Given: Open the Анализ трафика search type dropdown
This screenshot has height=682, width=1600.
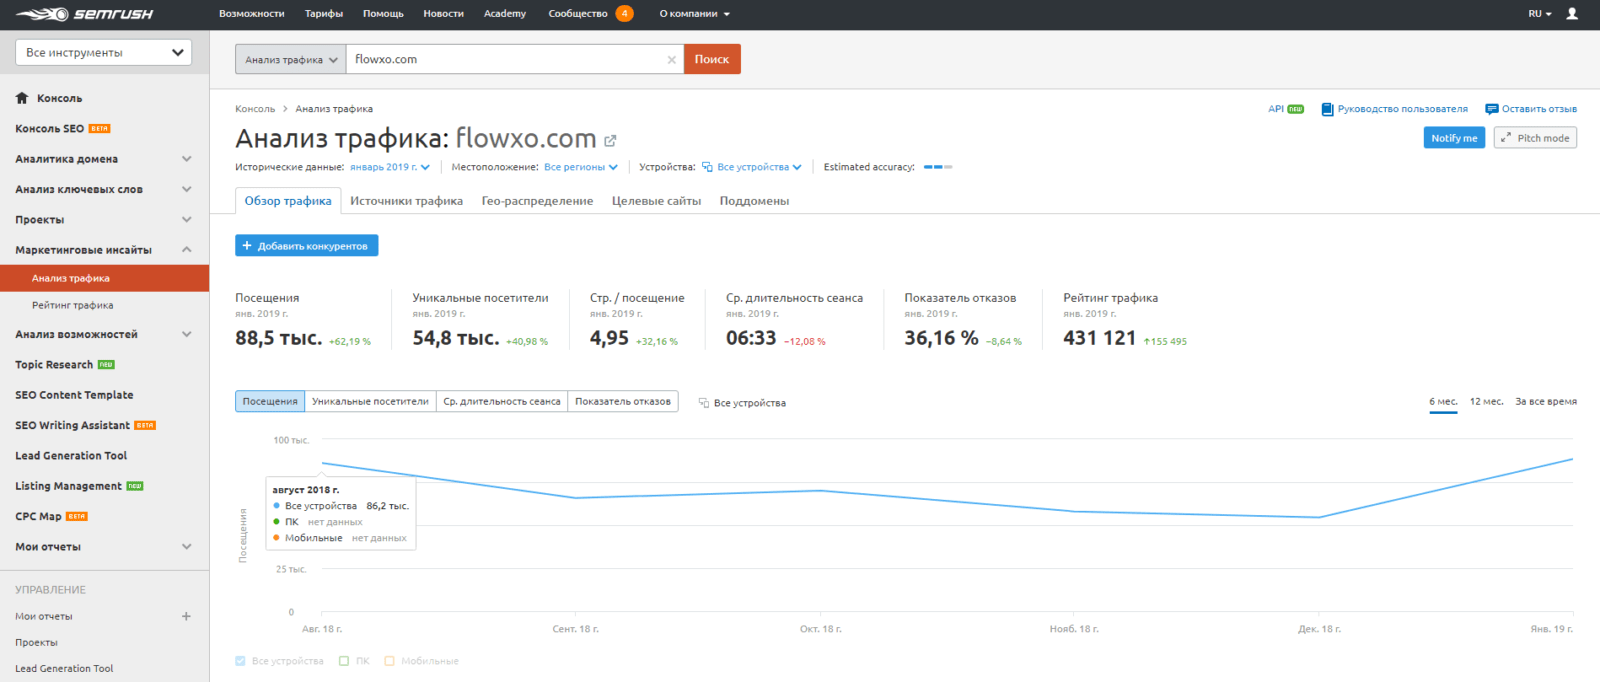Looking at the screenshot, I should (x=291, y=59).
